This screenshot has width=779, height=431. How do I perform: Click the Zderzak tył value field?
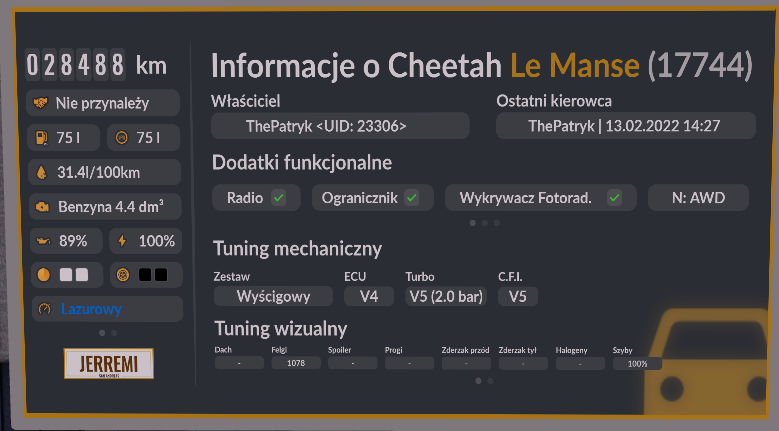click(x=523, y=363)
